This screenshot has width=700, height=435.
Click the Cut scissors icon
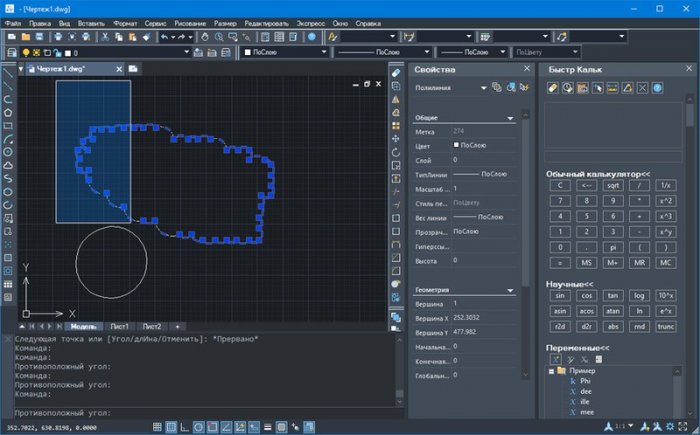point(104,36)
